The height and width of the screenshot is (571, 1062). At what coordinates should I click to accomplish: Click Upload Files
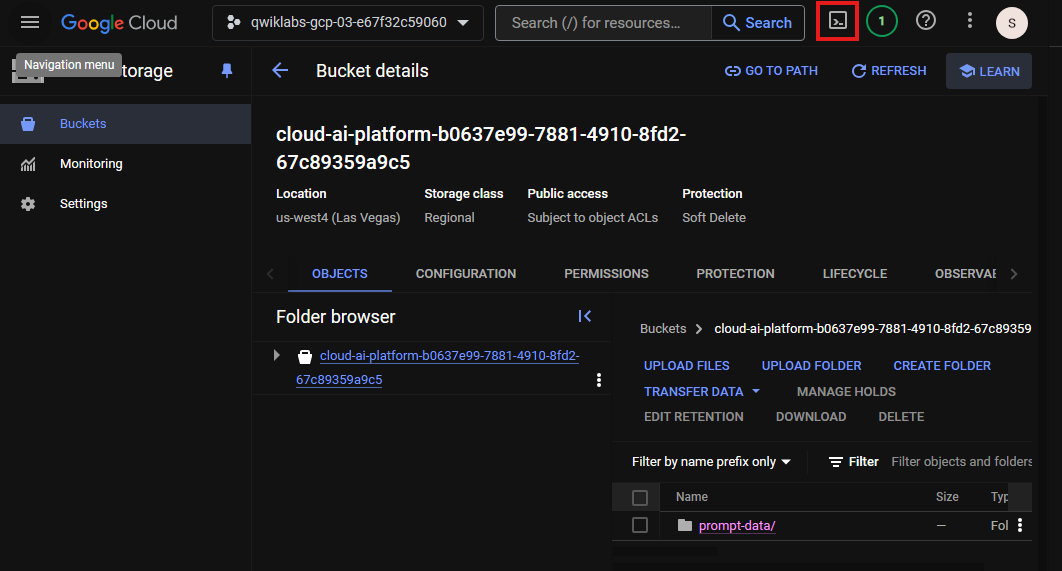click(x=686, y=366)
